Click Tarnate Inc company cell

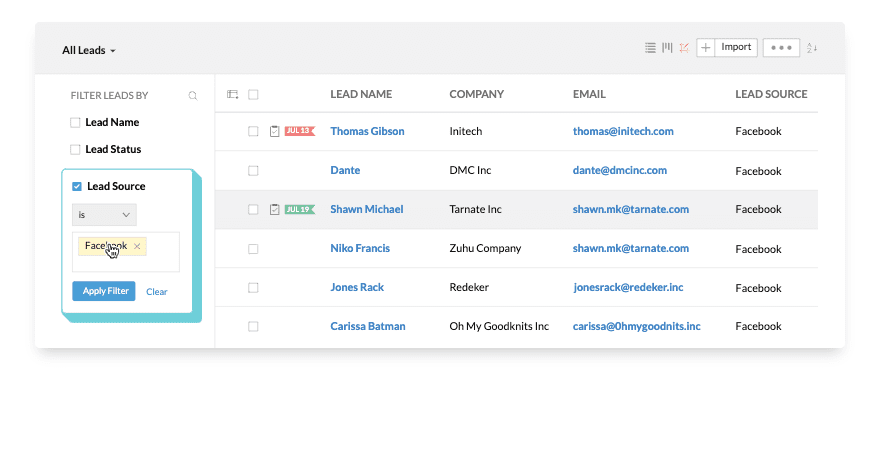tap(475, 209)
